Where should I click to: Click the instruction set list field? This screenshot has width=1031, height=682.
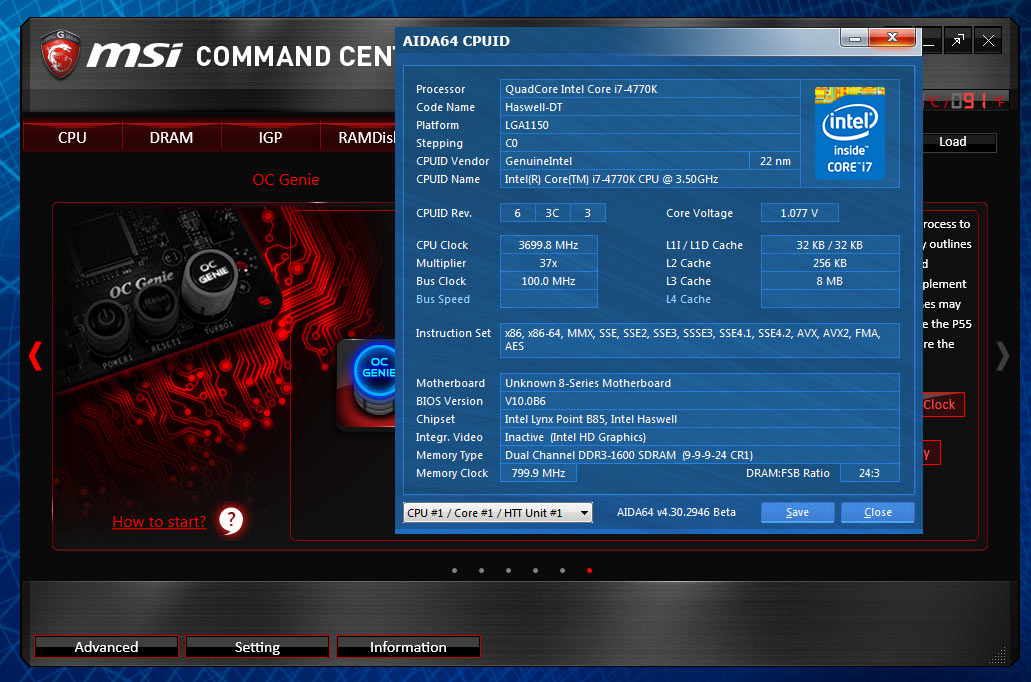(x=700, y=340)
